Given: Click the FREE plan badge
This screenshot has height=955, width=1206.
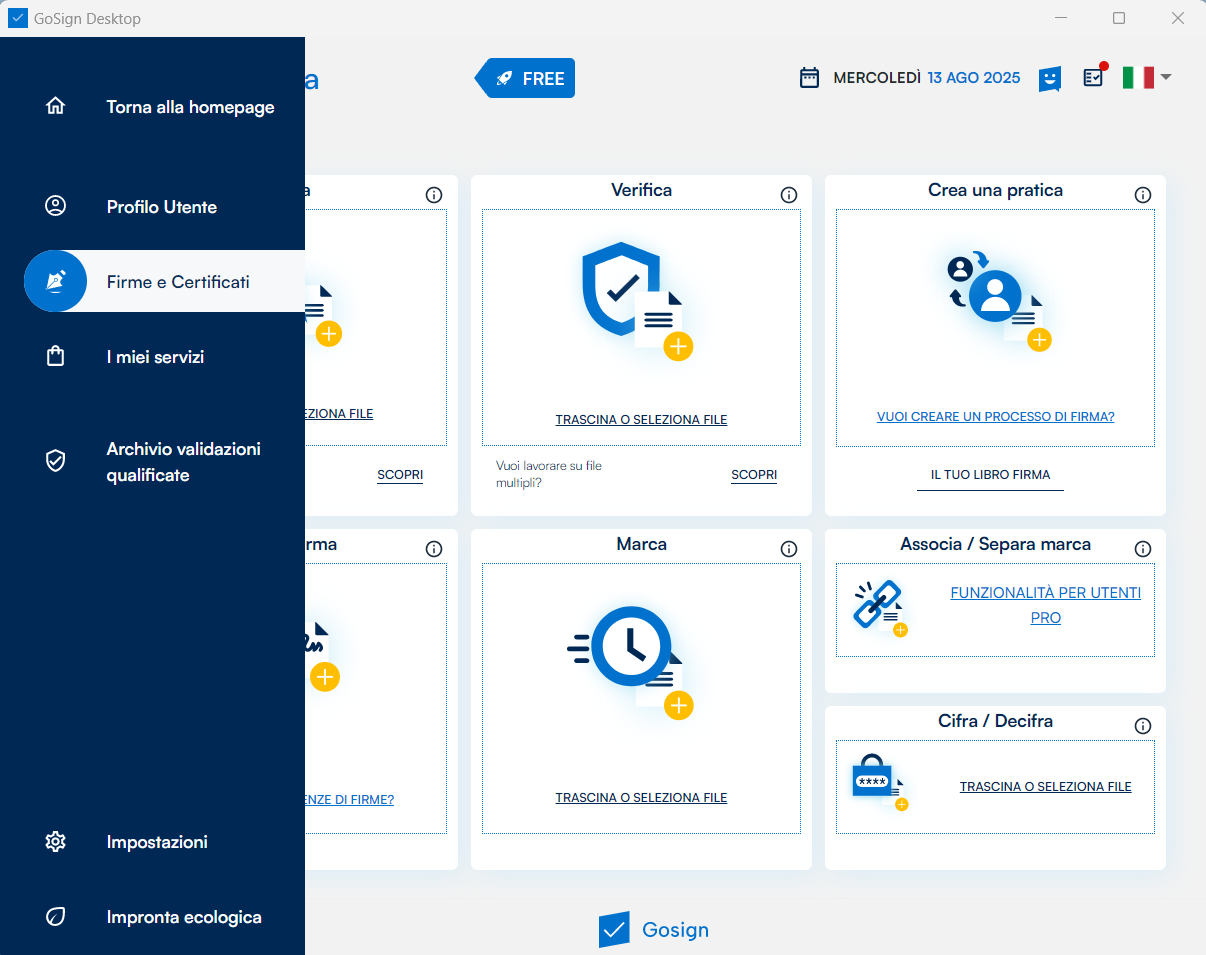Looking at the screenshot, I should coord(527,78).
